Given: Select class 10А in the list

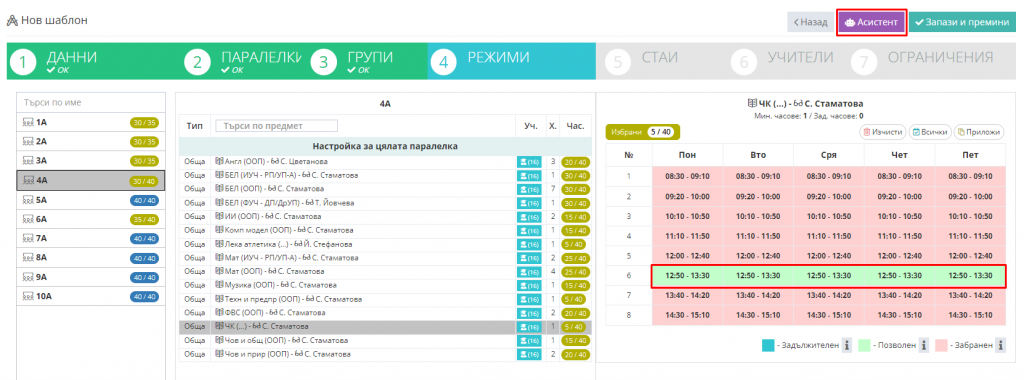Looking at the screenshot, I should point(91,296).
